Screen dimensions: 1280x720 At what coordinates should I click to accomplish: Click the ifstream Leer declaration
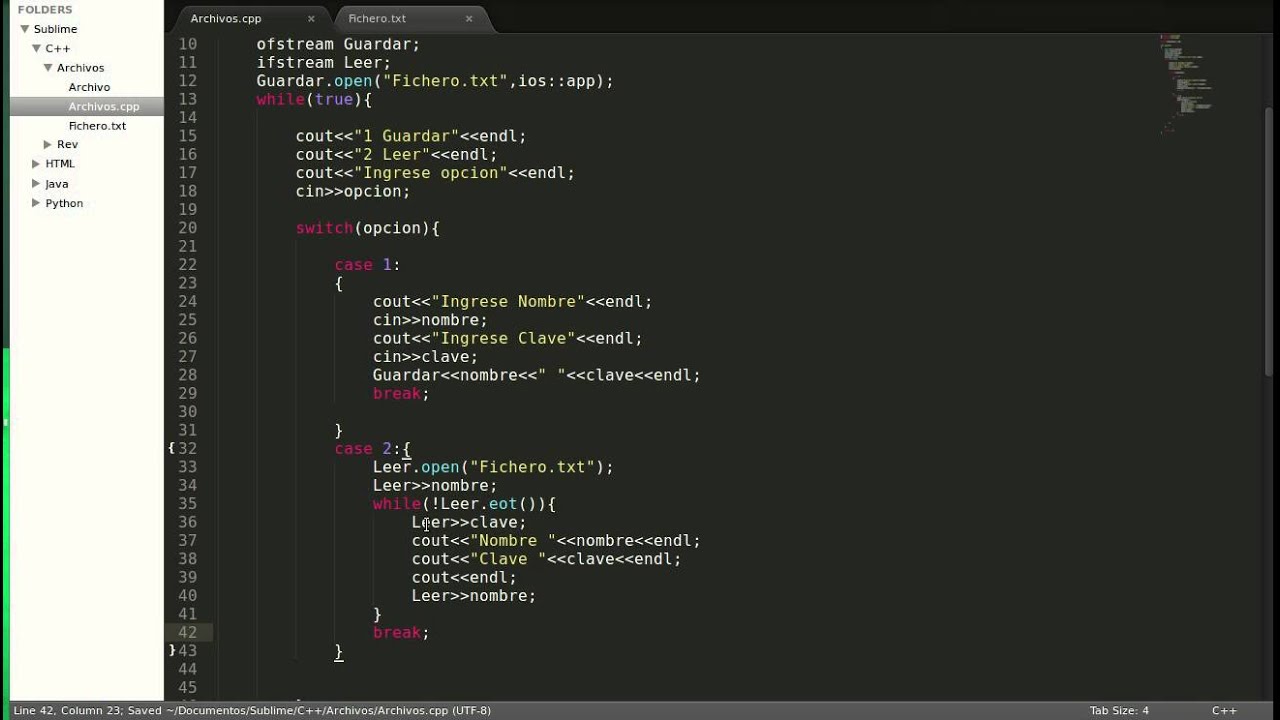click(x=323, y=62)
